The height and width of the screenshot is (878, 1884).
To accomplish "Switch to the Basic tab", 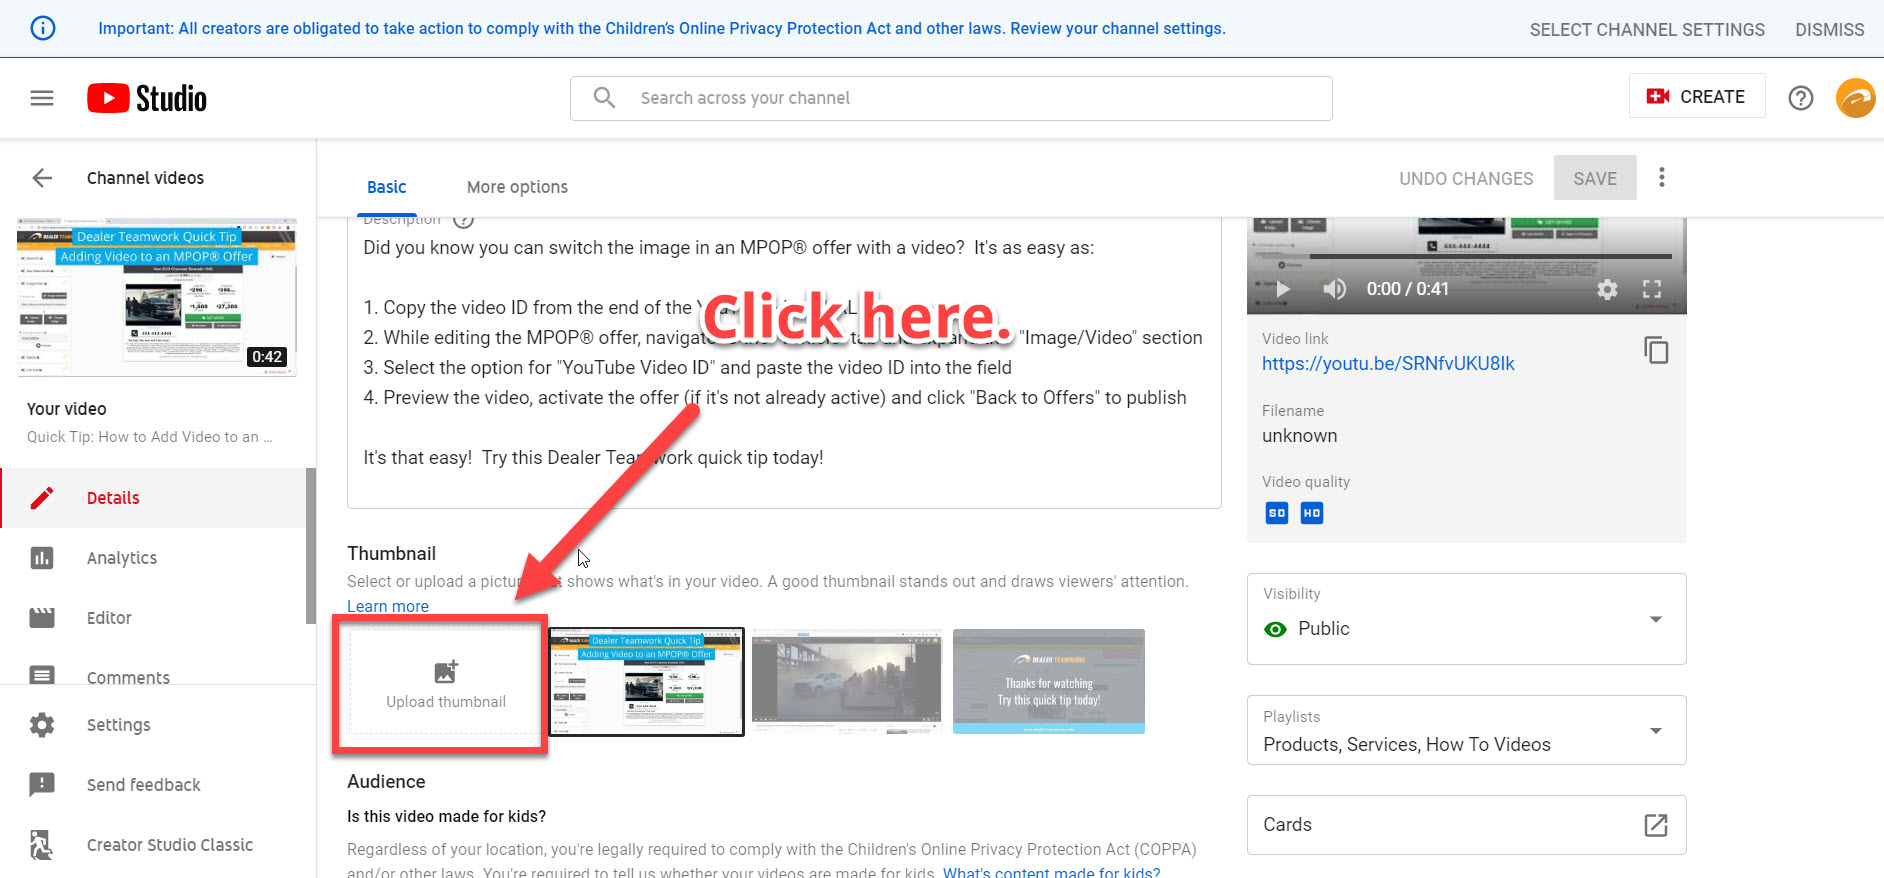I will pyautogui.click(x=386, y=187).
